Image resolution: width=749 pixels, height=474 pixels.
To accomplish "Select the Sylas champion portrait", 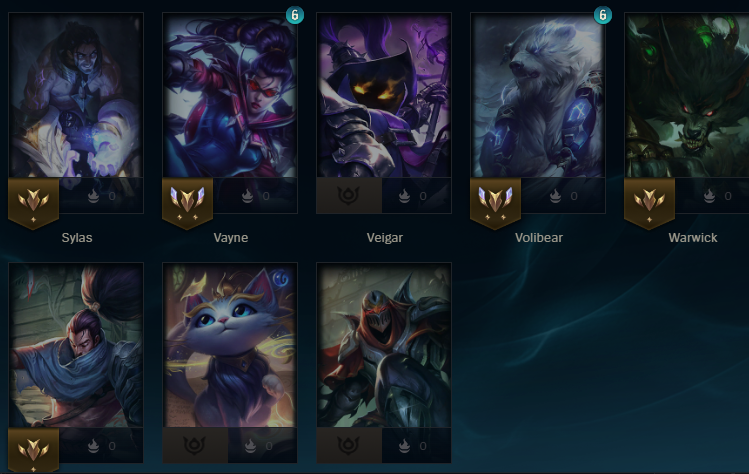I will pyautogui.click(x=76, y=96).
